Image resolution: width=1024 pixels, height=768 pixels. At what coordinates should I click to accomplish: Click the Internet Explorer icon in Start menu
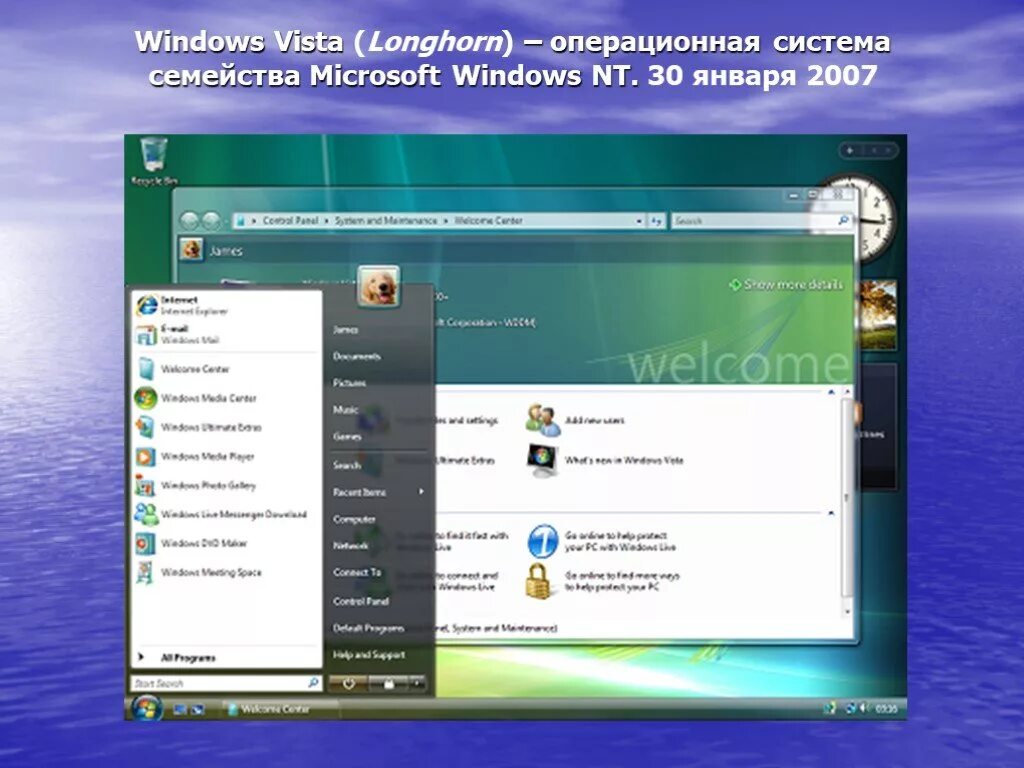[146, 305]
